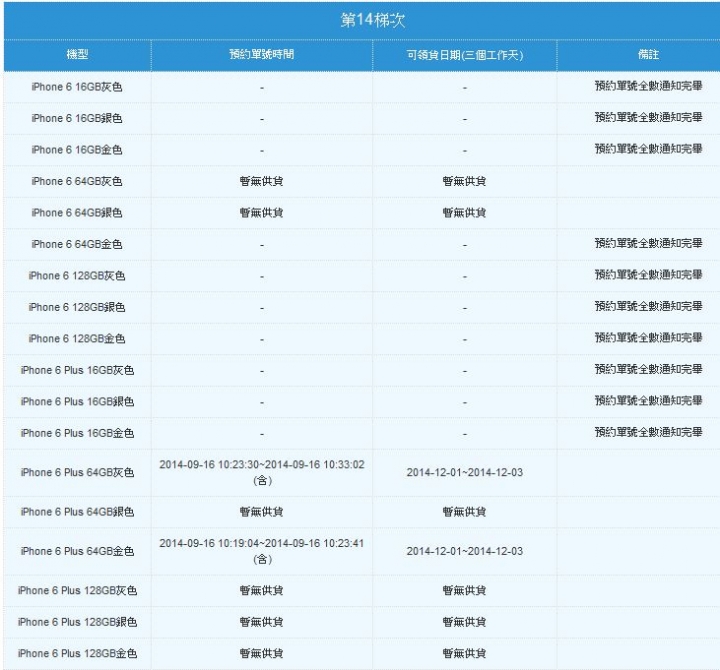Select the iPhone 6 128GB銀色 row label

pyautogui.click(x=77, y=307)
